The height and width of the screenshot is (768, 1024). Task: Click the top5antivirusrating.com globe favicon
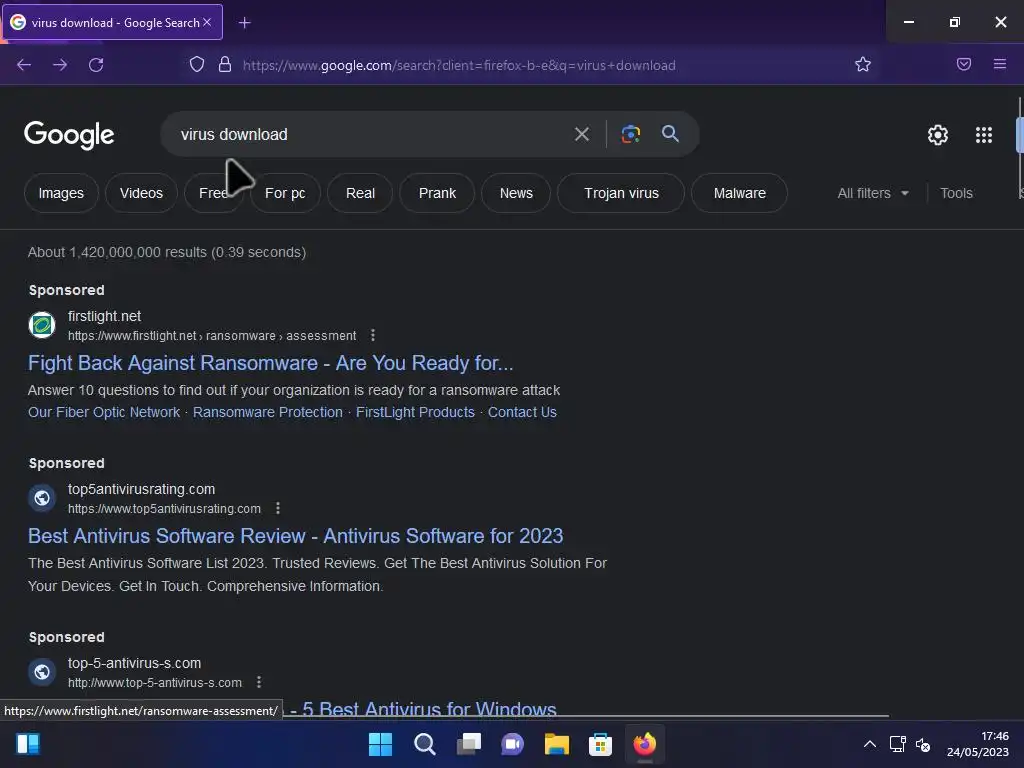(42, 498)
